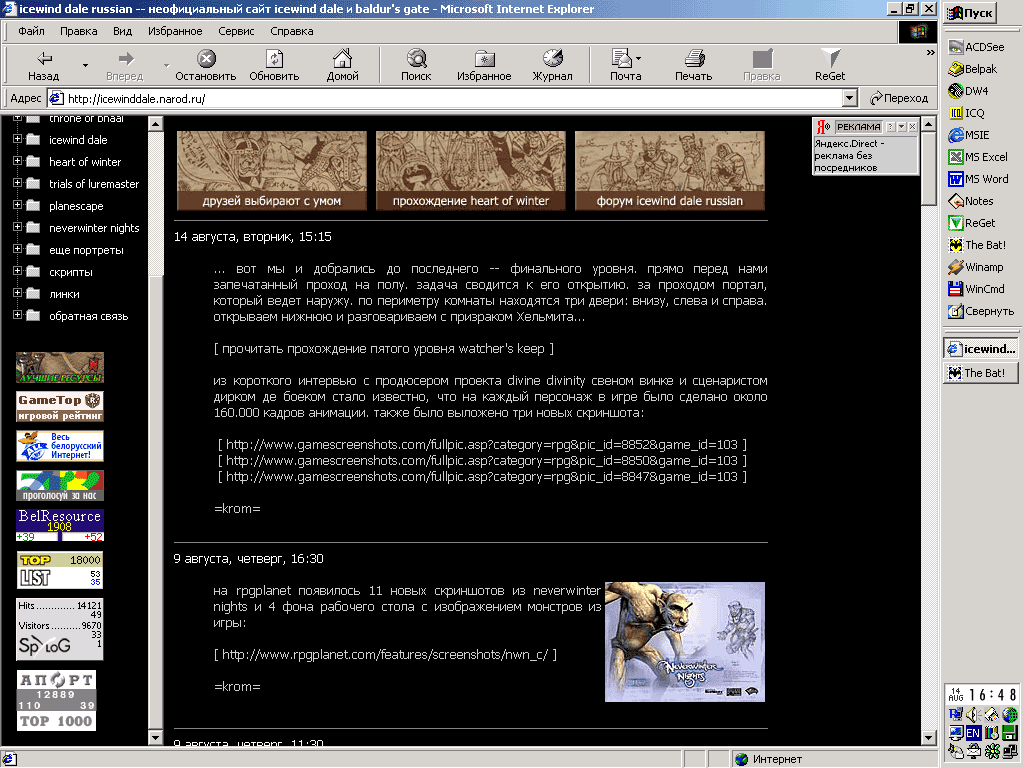Image resolution: width=1024 pixels, height=768 pixels.
Task: Open the Belpak shortcut
Action: click(x=973, y=69)
